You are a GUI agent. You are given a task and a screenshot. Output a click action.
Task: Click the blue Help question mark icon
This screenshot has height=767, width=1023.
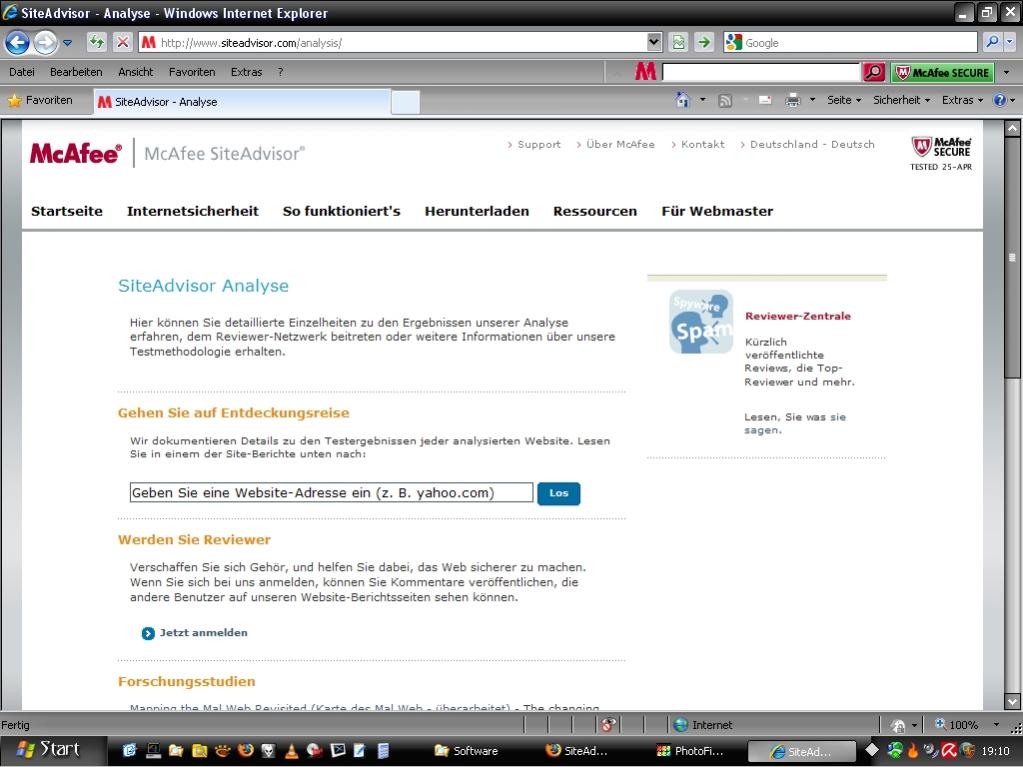[x=1000, y=100]
